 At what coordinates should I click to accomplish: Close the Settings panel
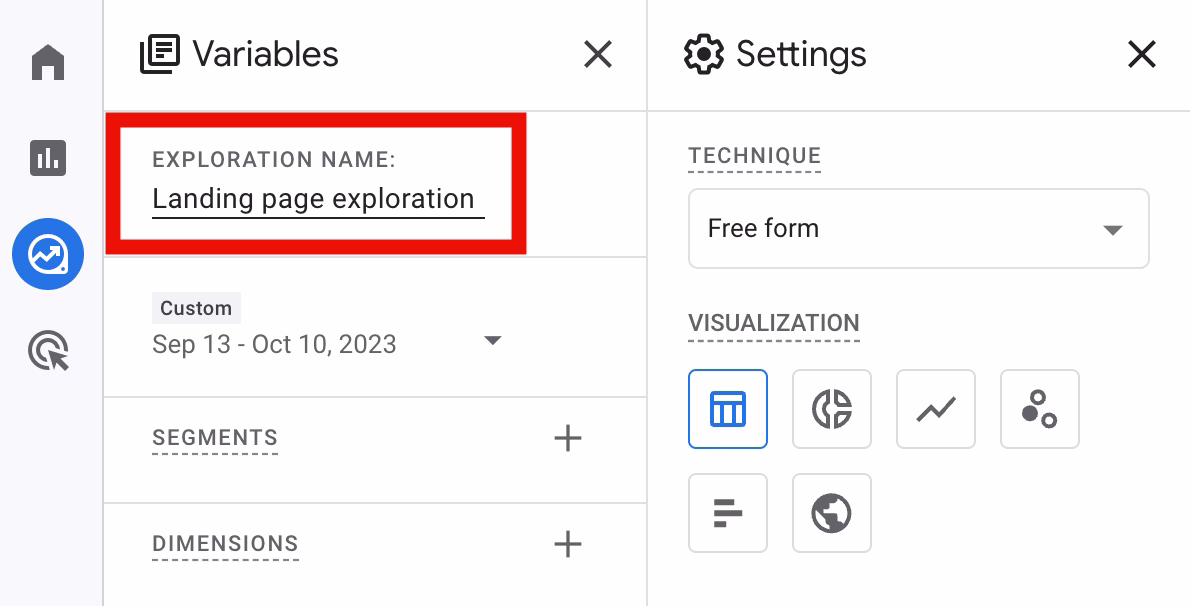pyautogui.click(x=1141, y=55)
